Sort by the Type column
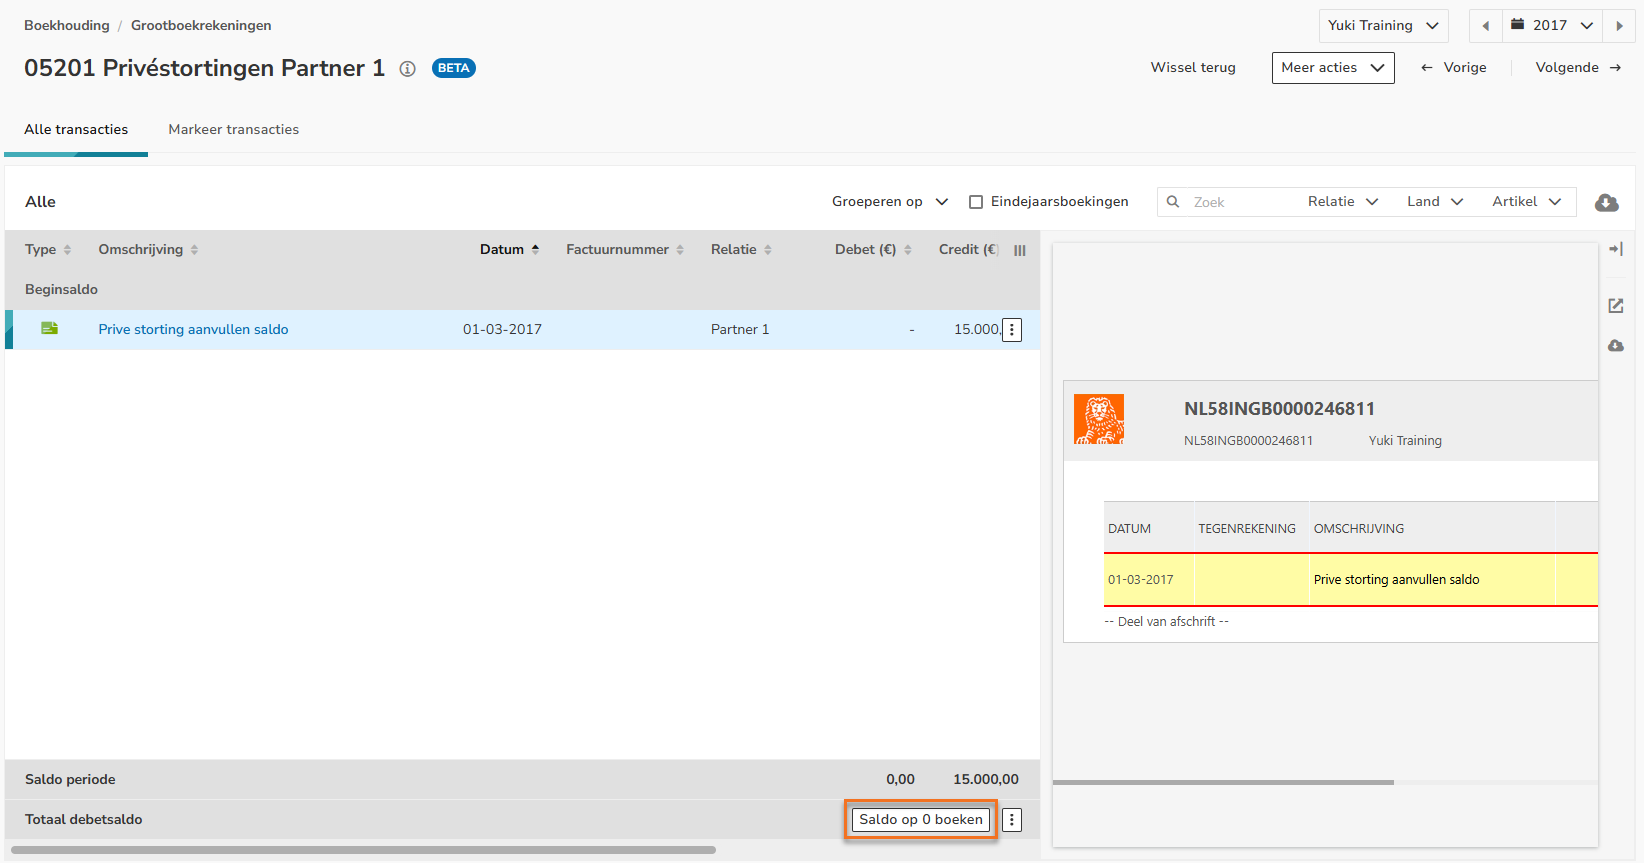The image size is (1644, 863). pos(48,250)
